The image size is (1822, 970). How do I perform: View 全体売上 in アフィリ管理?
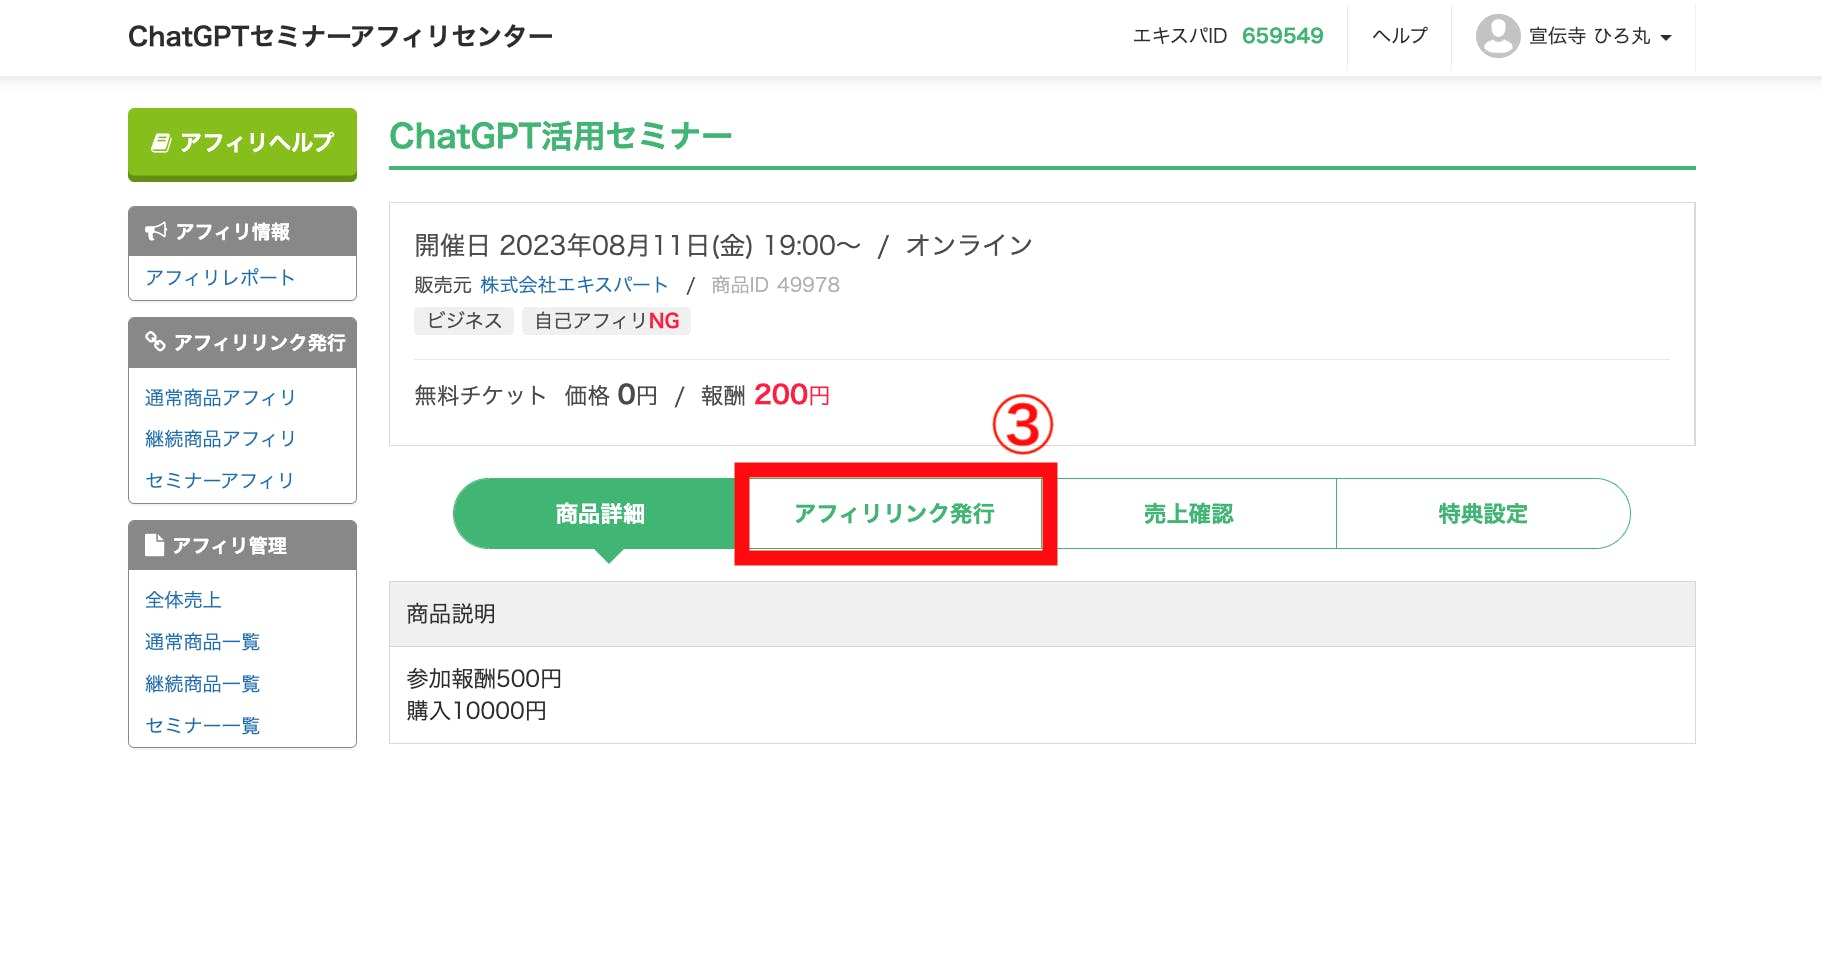[x=183, y=600]
